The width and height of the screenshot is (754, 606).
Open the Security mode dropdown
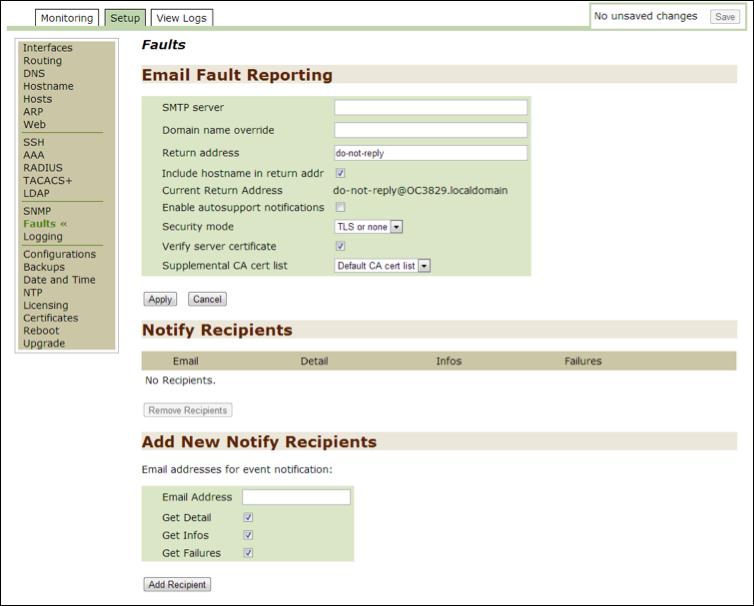coord(368,227)
